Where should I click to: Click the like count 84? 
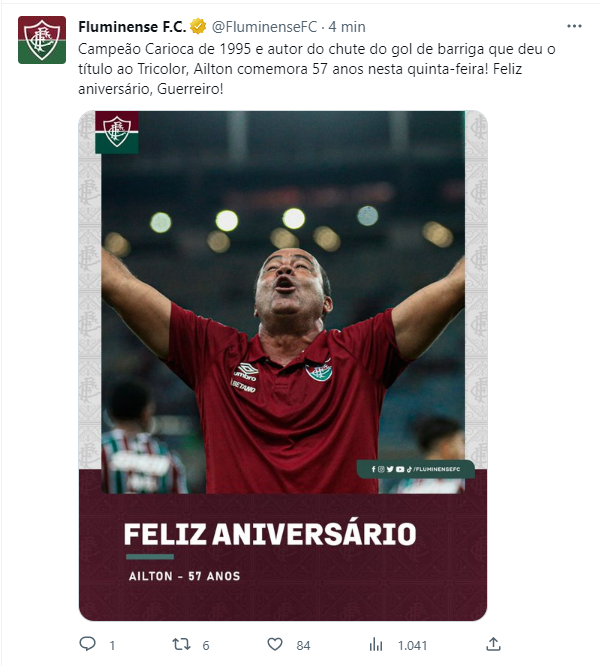coord(303,646)
